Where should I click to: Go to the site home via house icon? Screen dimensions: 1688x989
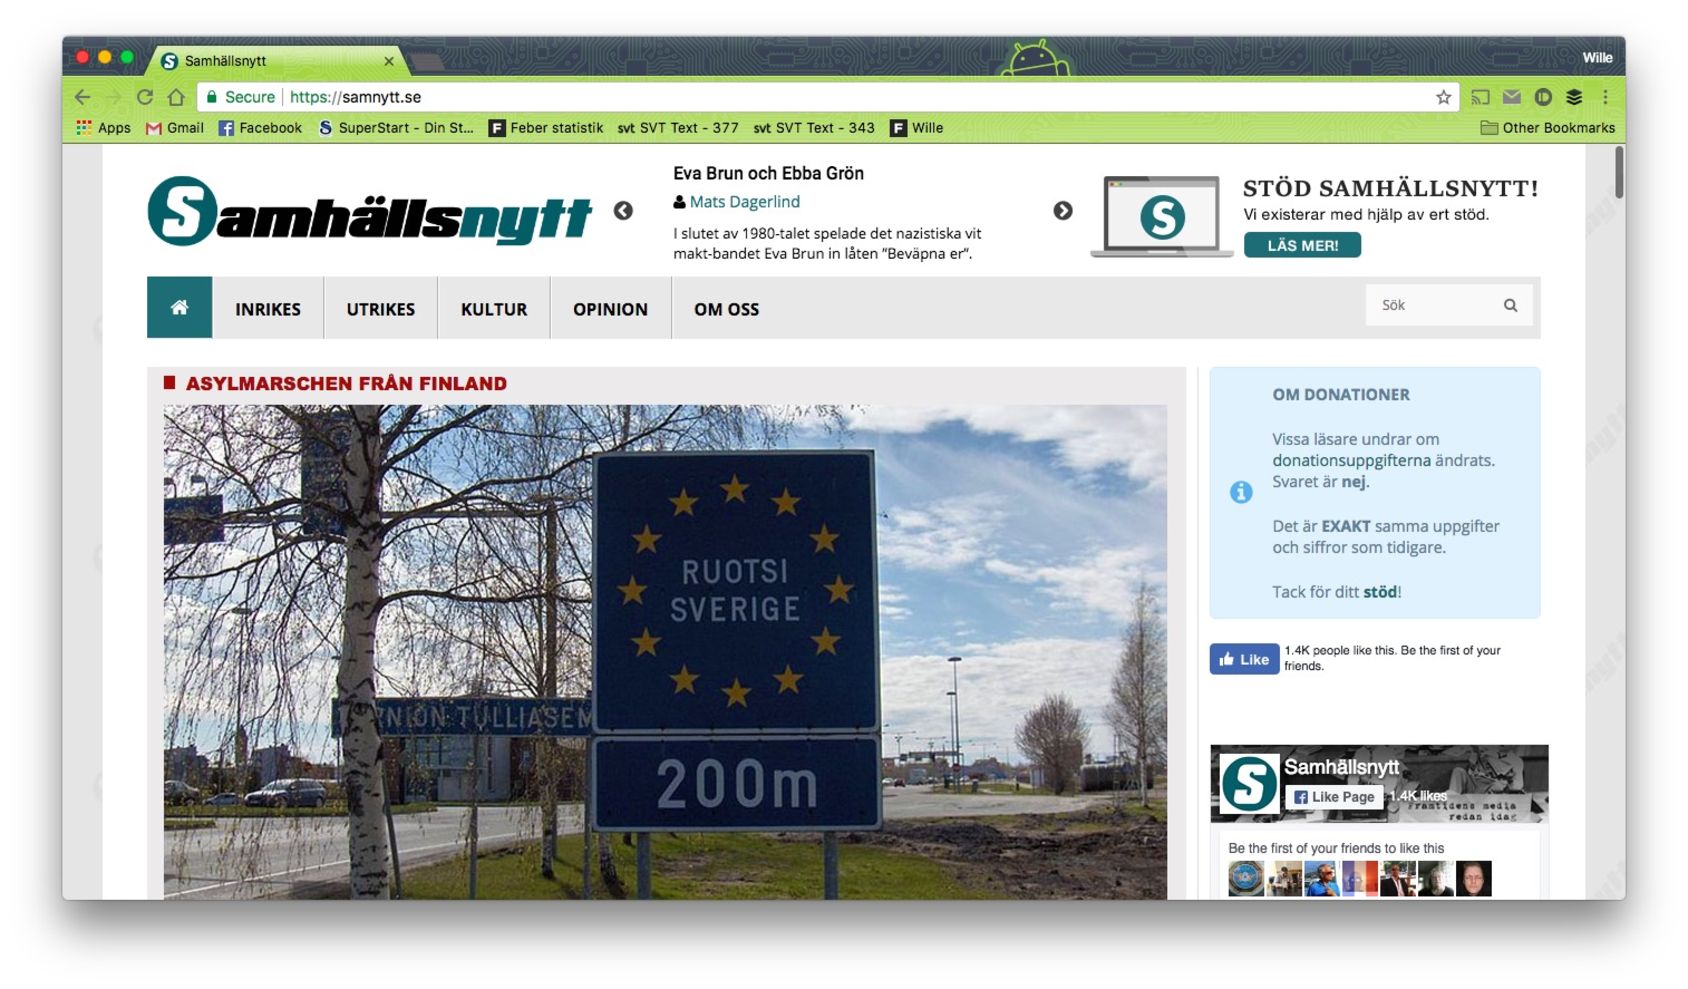179,308
